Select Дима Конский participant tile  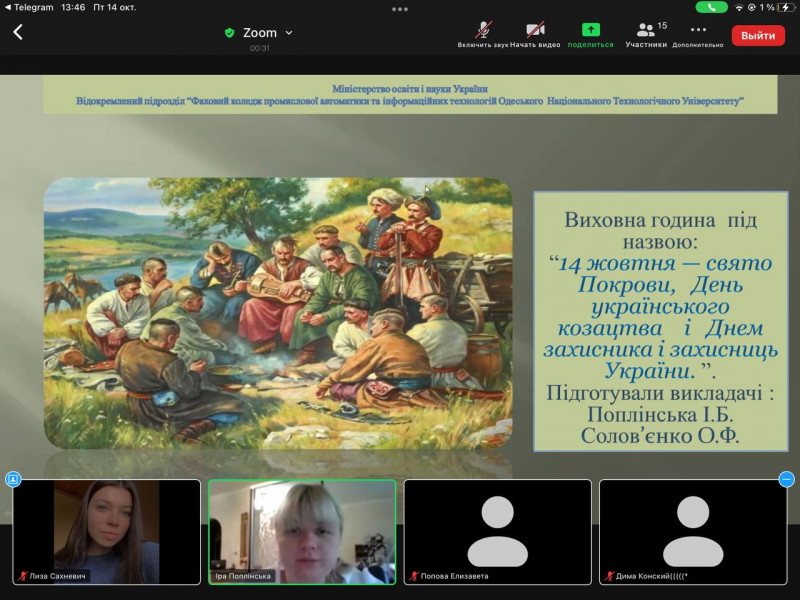tap(693, 532)
